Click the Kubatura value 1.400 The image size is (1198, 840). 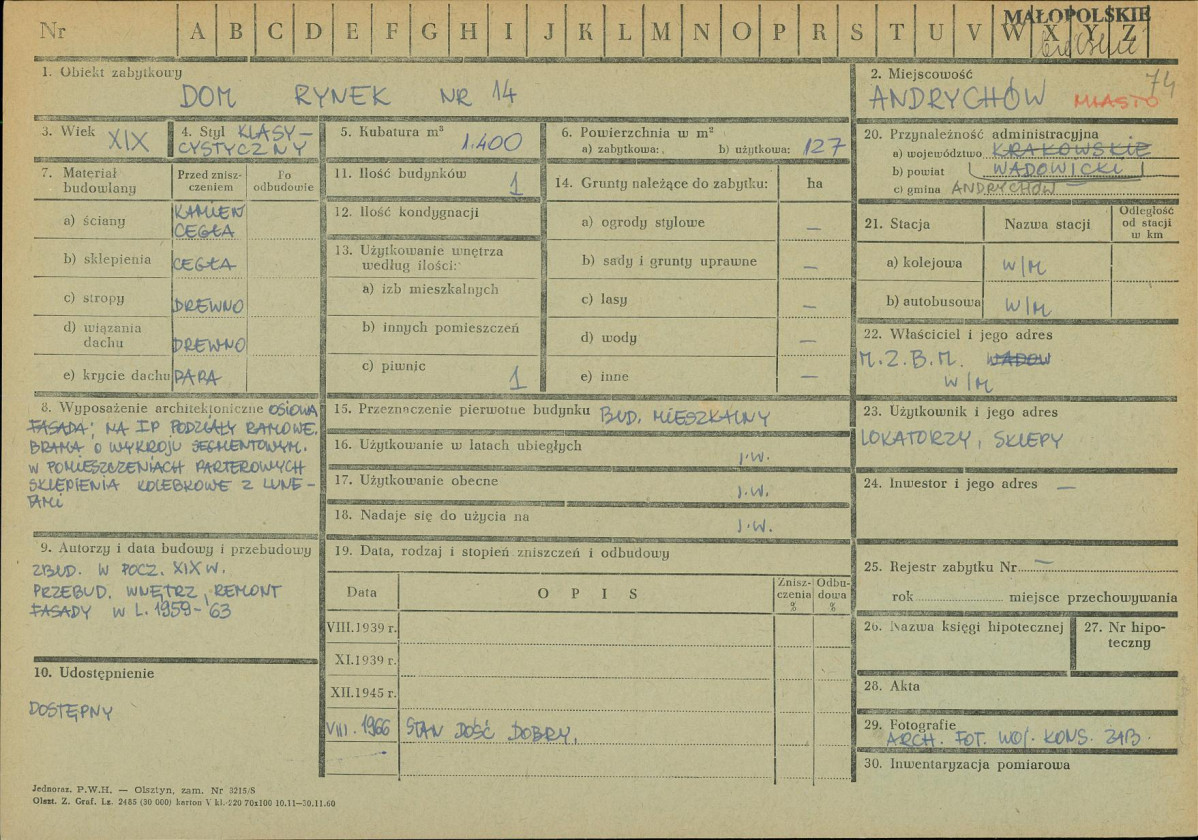[x=490, y=144]
